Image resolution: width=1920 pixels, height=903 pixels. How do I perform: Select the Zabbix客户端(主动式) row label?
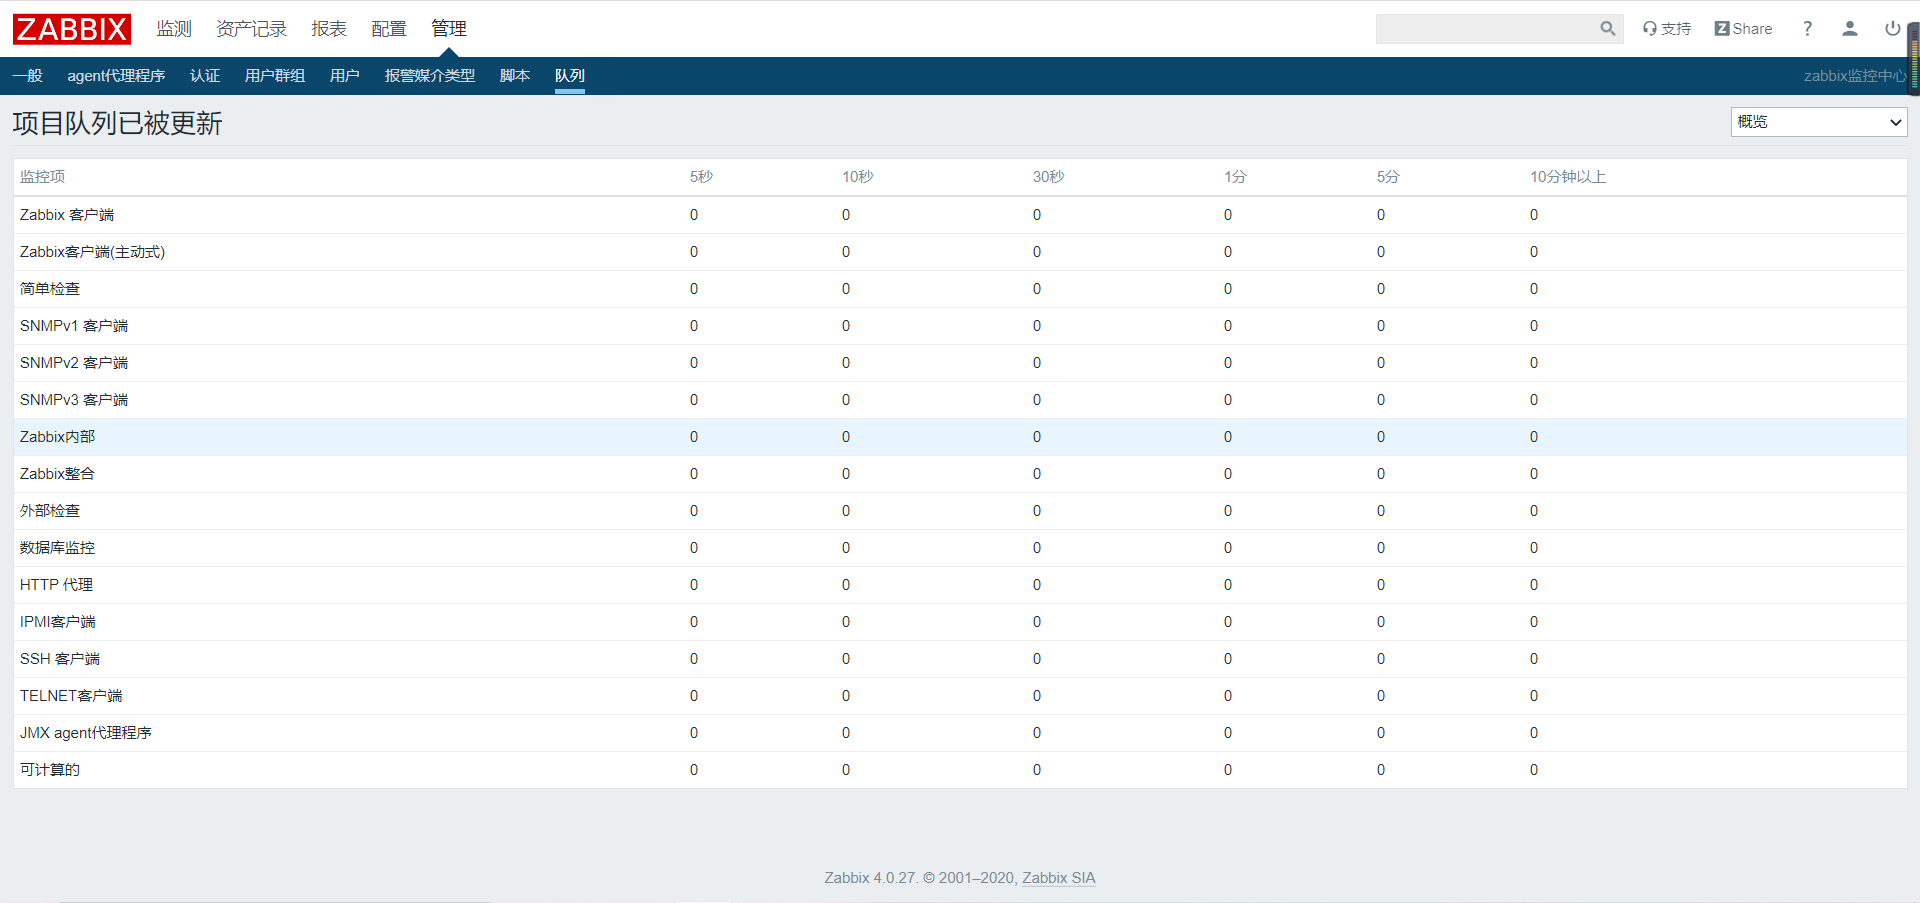point(92,252)
